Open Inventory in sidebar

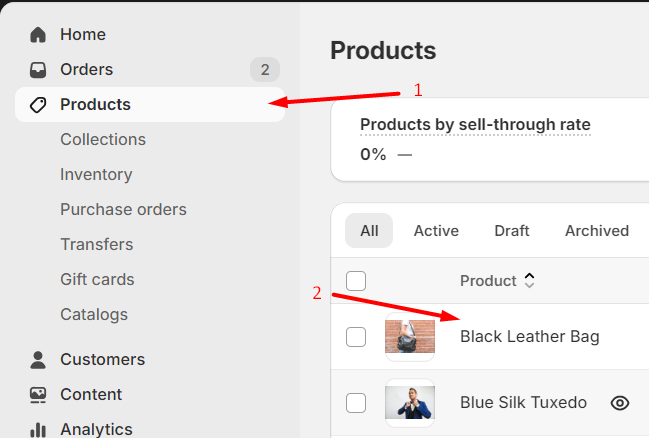[x=96, y=175]
